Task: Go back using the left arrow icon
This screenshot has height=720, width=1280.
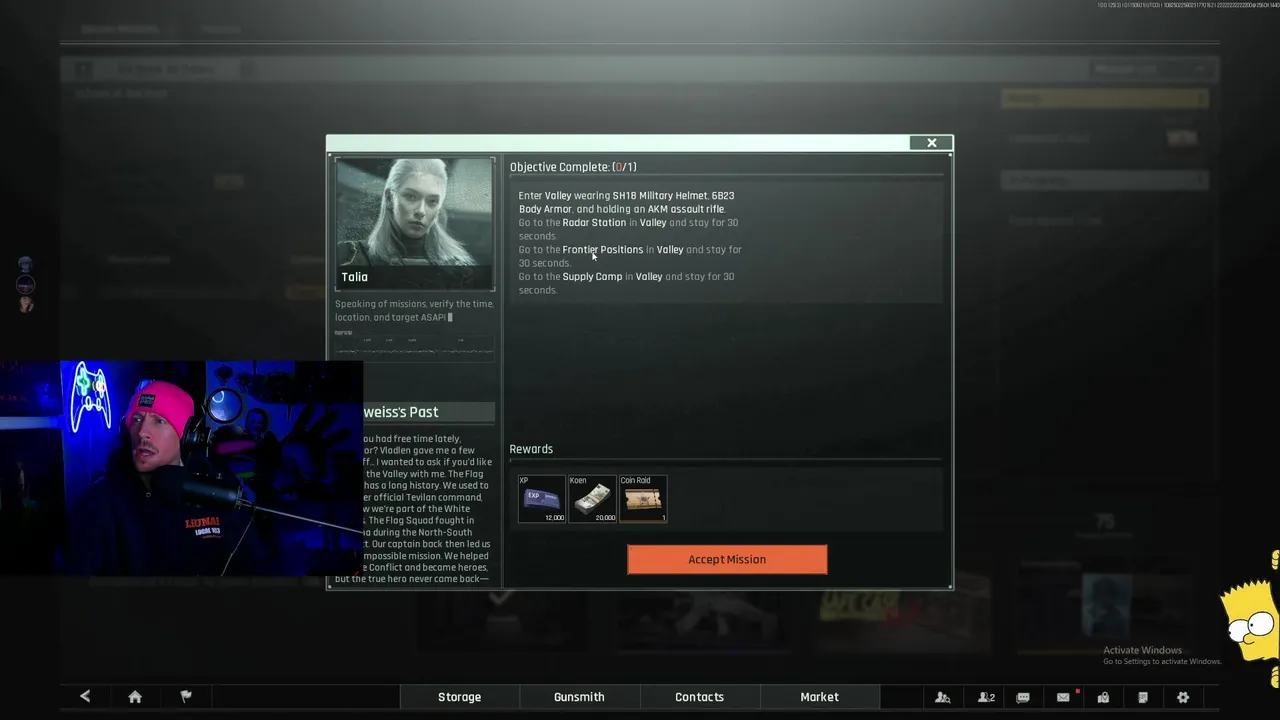Action: click(x=85, y=697)
